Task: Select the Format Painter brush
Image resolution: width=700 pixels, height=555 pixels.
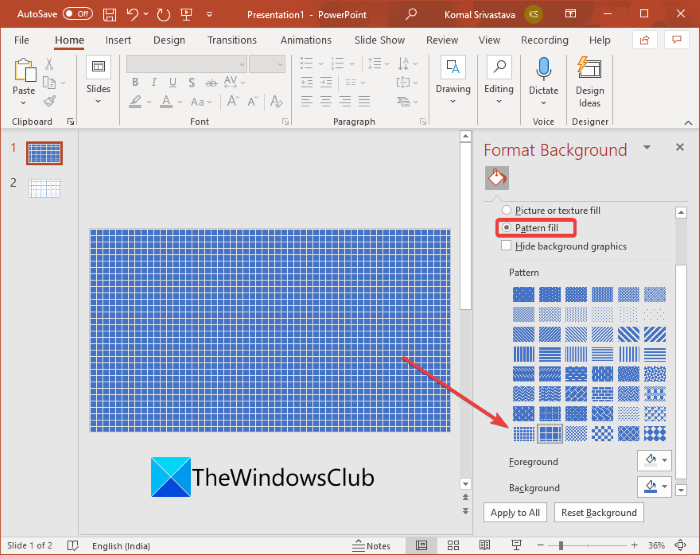Action: coord(50,101)
